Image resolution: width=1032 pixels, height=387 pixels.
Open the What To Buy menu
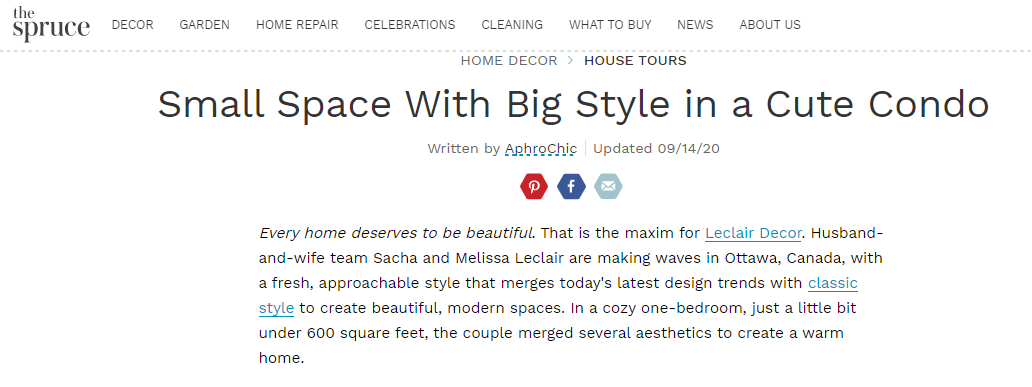pos(610,25)
